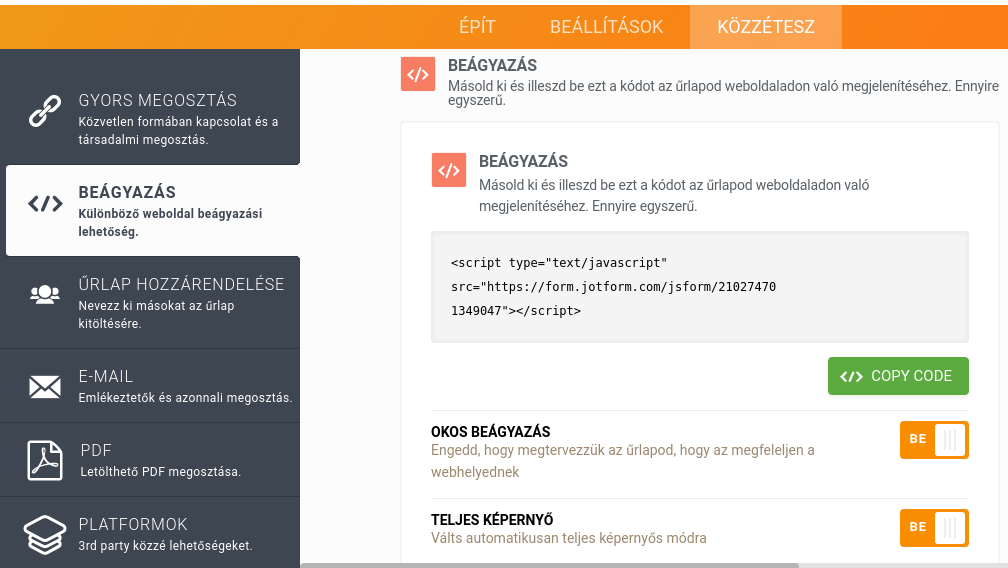Image resolution: width=1008 pixels, height=568 pixels.
Task: Open Gyors Megosztás sharing option
Action: [x=158, y=101]
